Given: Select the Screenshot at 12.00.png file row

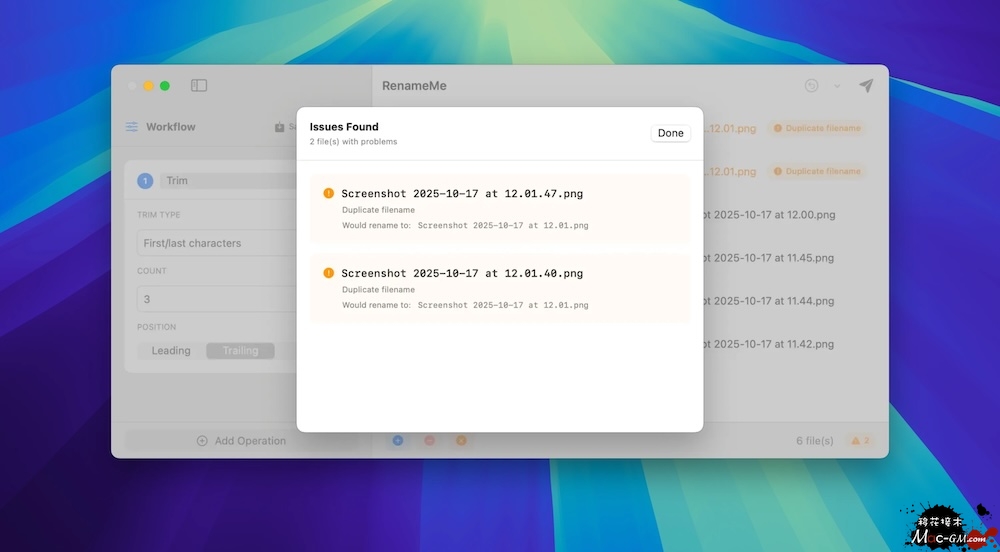Looking at the screenshot, I should [770, 214].
